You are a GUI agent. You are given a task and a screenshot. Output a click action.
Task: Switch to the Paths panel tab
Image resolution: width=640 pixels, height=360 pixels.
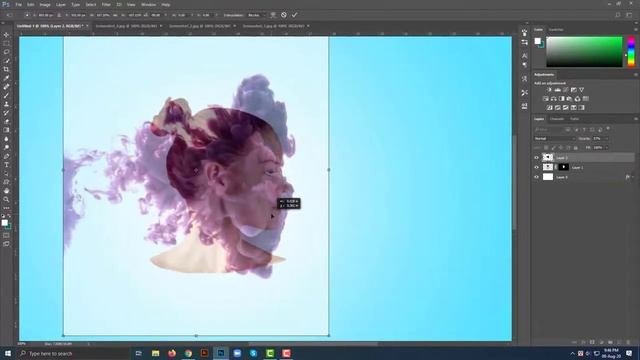tap(575, 119)
